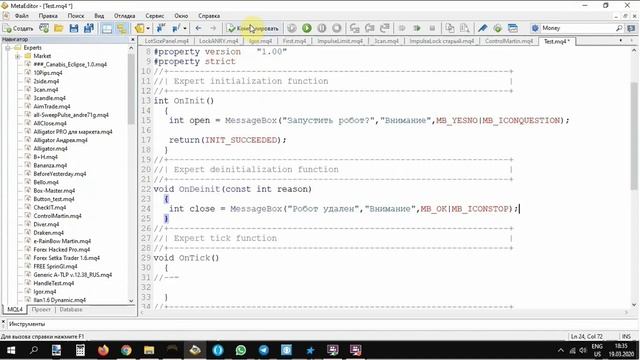Open the Отладка menu
The image size is (640, 360).
click(x=124, y=16)
